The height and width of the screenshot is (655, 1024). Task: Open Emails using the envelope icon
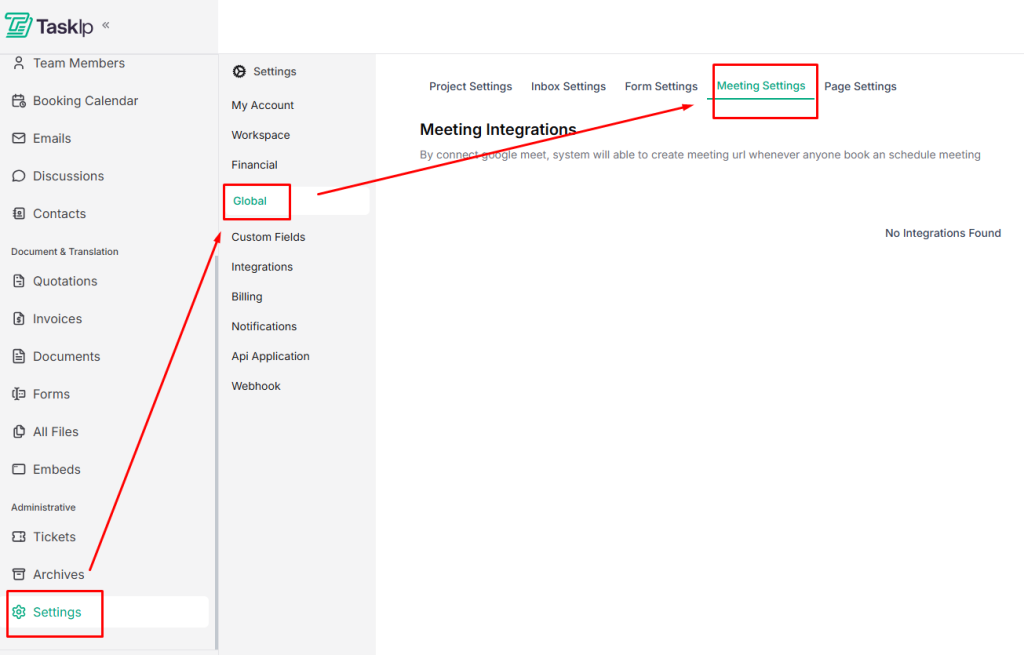coord(18,138)
